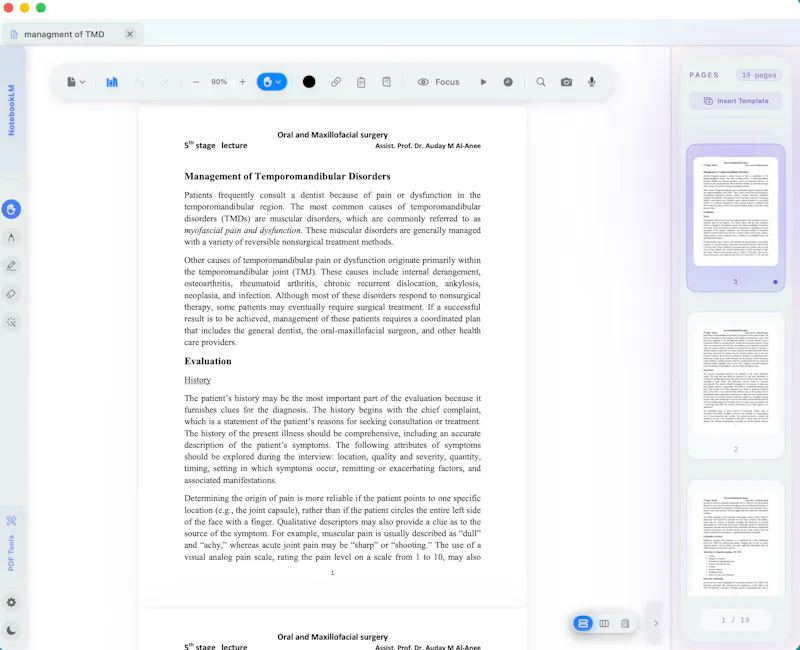Select the pen tool in left sidebar
800x650 pixels.
click(11, 266)
